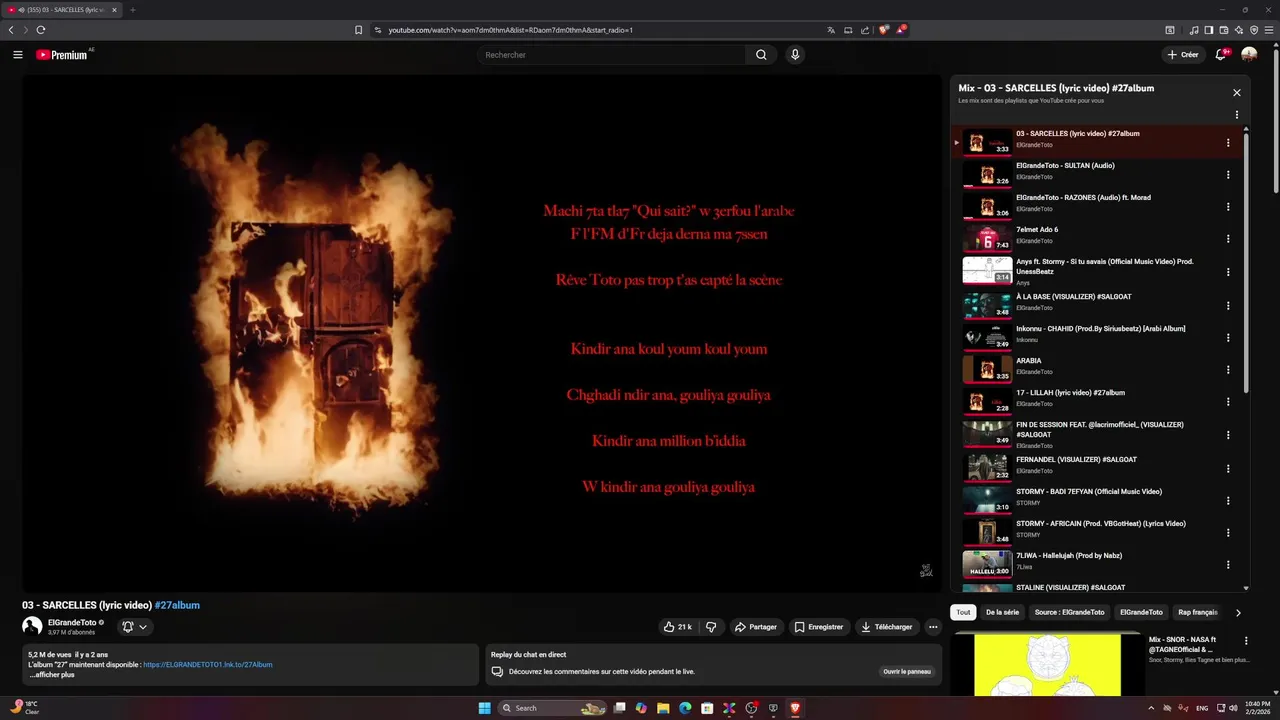Image resolution: width=1280 pixels, height=720 pixels.
Task: Reload the page in the browser
Action: (x=41, y=30)
